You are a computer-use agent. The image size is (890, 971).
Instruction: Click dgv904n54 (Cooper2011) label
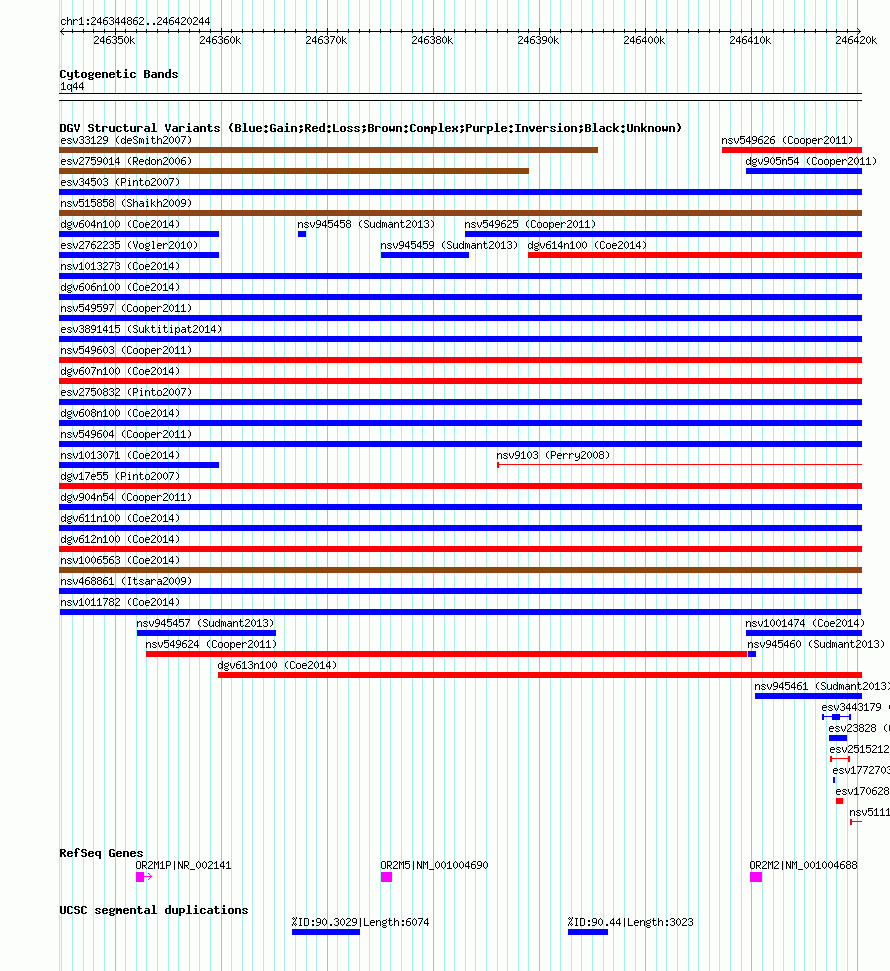tap(126, 497)
